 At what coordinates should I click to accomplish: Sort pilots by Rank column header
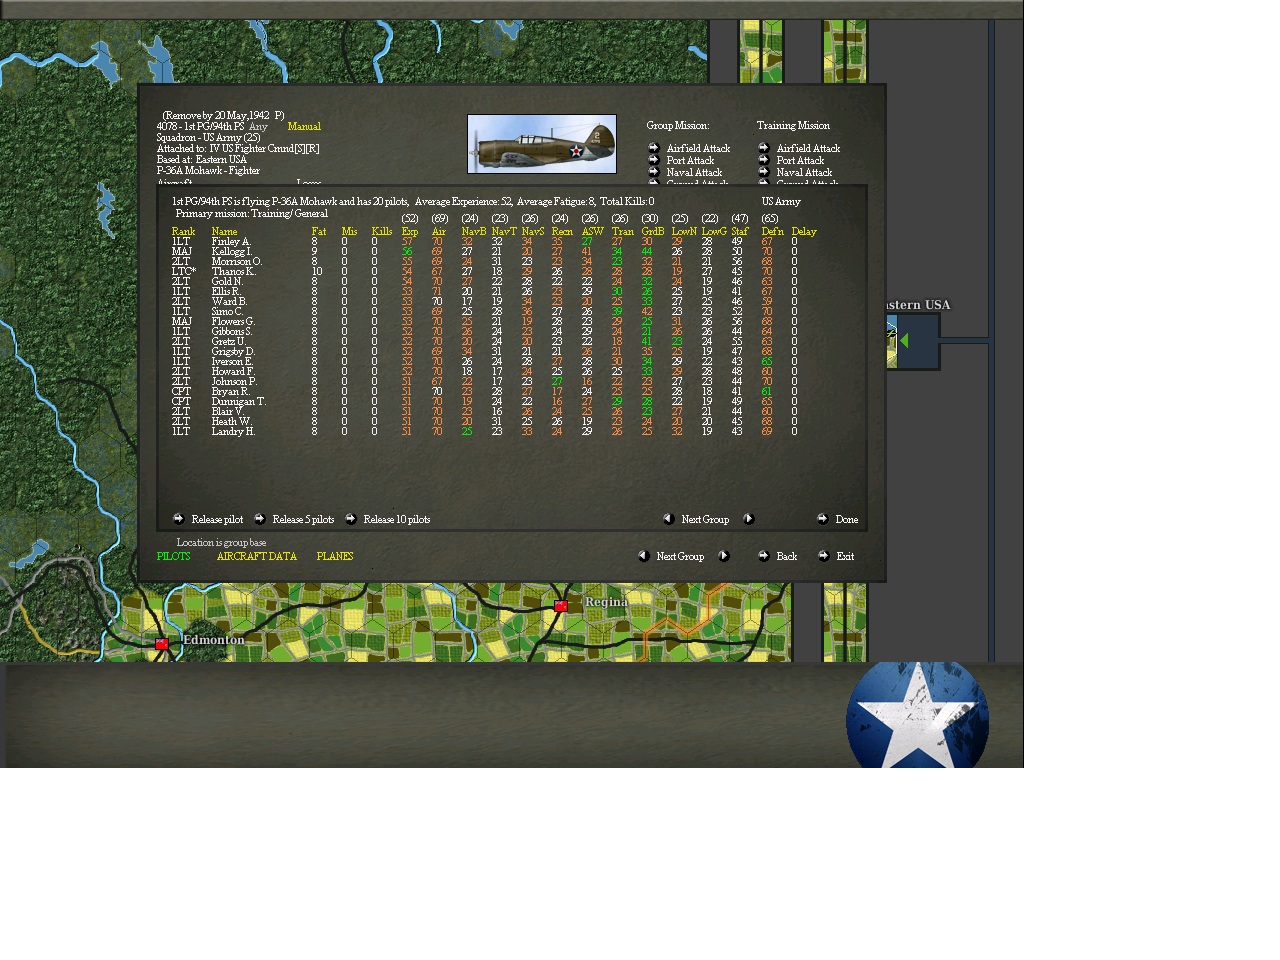coord(183,232)
